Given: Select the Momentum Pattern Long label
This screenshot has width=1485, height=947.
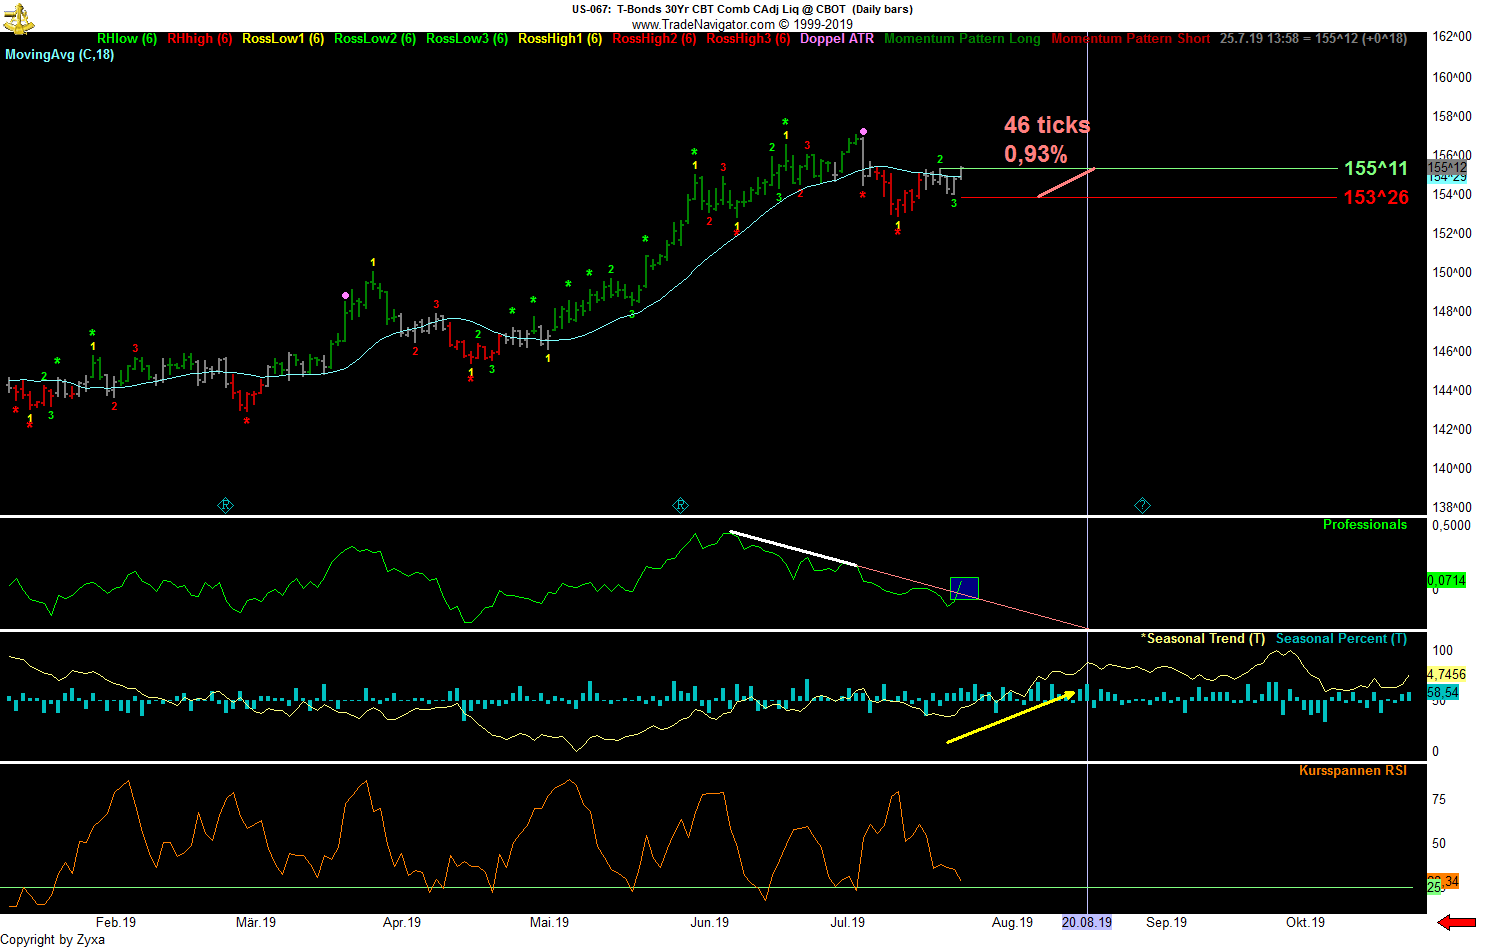Looking at the screenshot, I should [962, 39].
